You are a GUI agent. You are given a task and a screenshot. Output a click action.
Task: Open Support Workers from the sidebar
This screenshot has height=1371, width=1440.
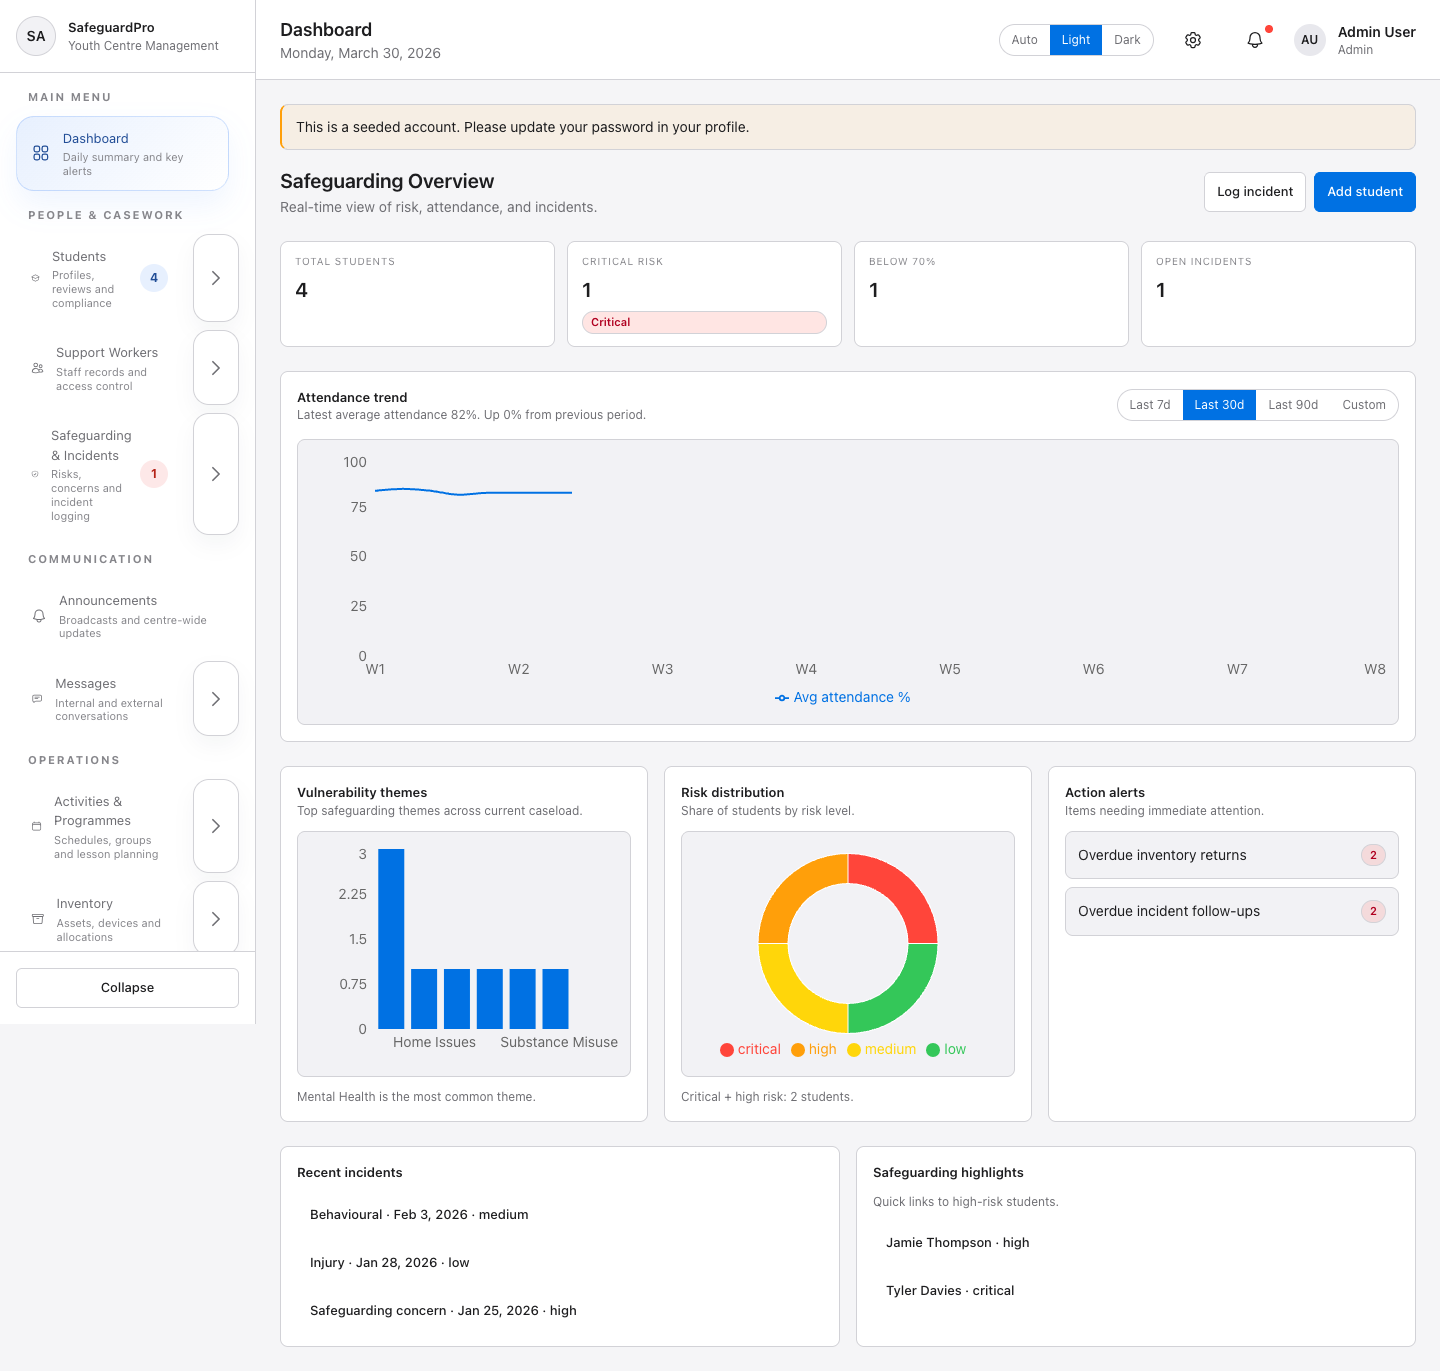point(38,368)
